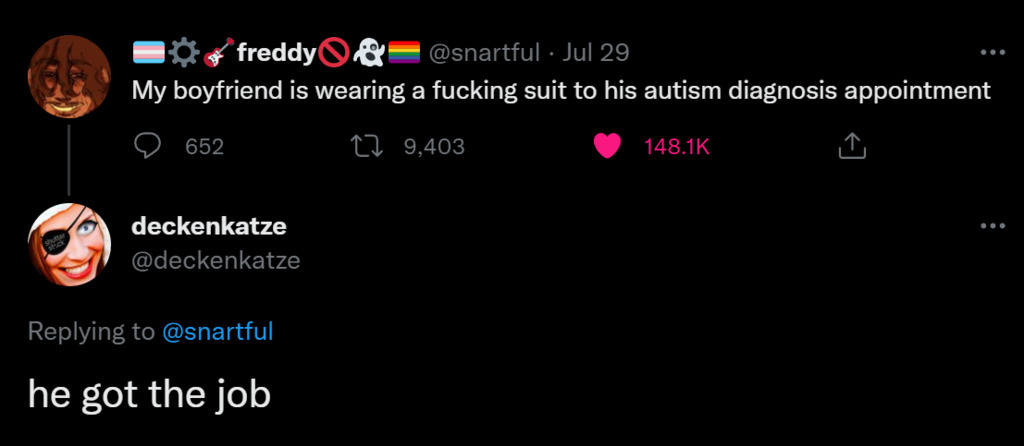Viewport: 1024px width, 446px height.
Task: Click the 148.1K likes number
Action: click(676, 147)
